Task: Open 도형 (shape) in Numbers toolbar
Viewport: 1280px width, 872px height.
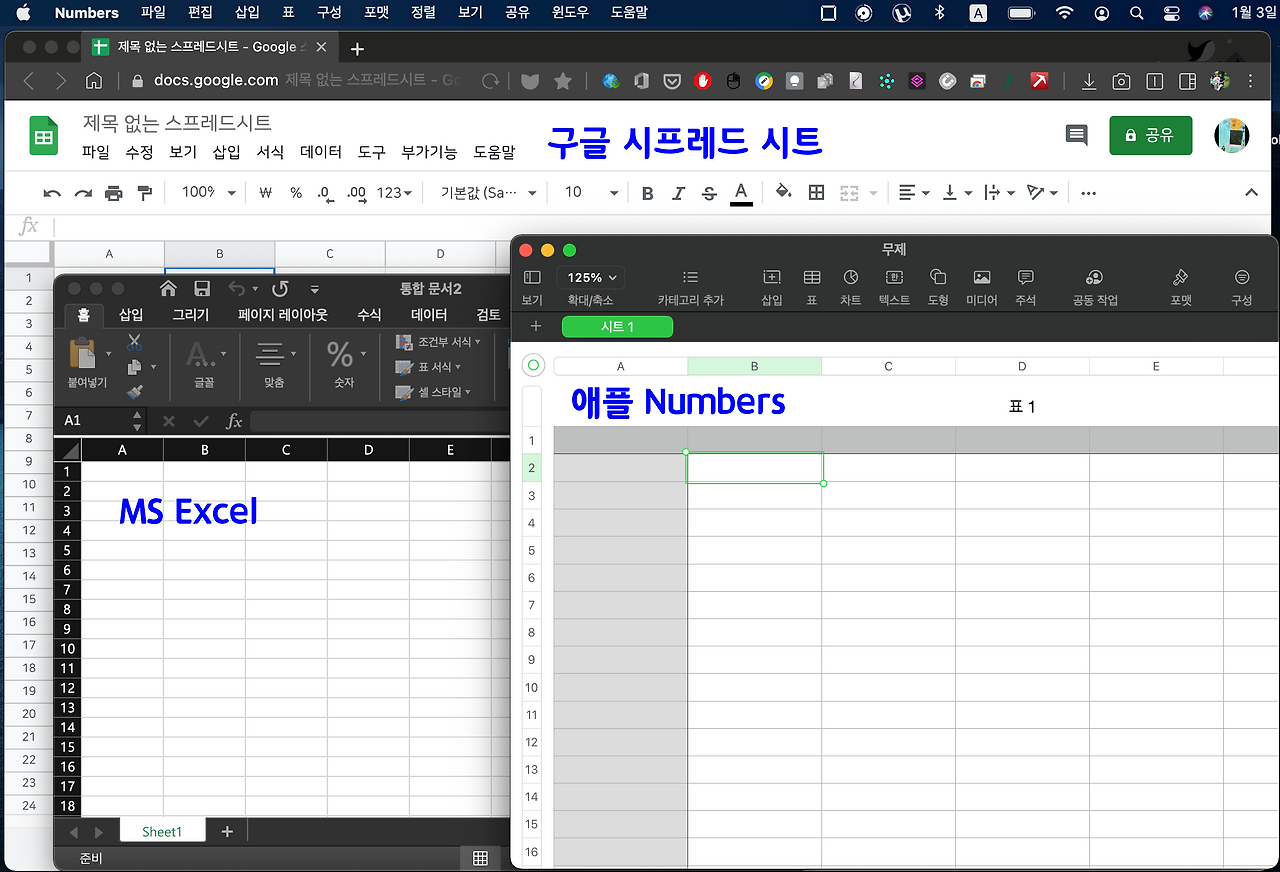Action: (x=938, y=285)
